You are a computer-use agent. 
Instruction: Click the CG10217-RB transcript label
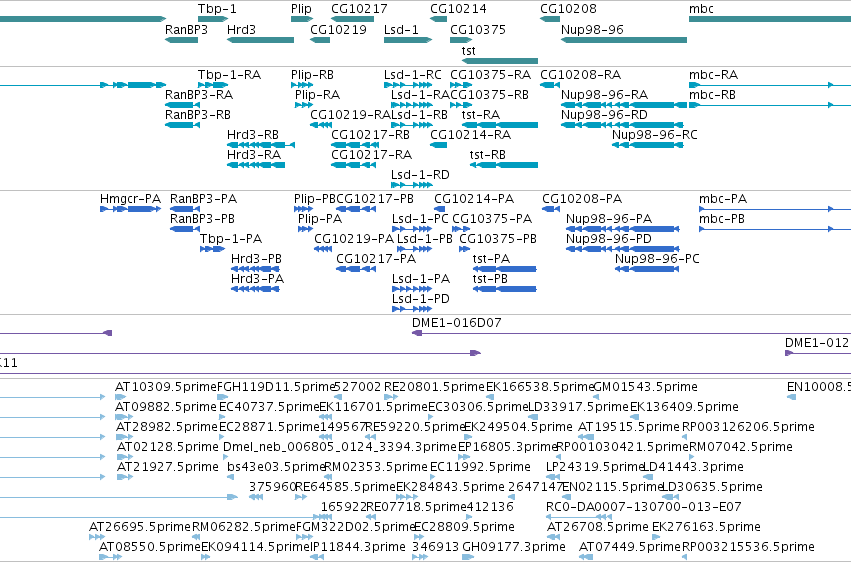370,135
